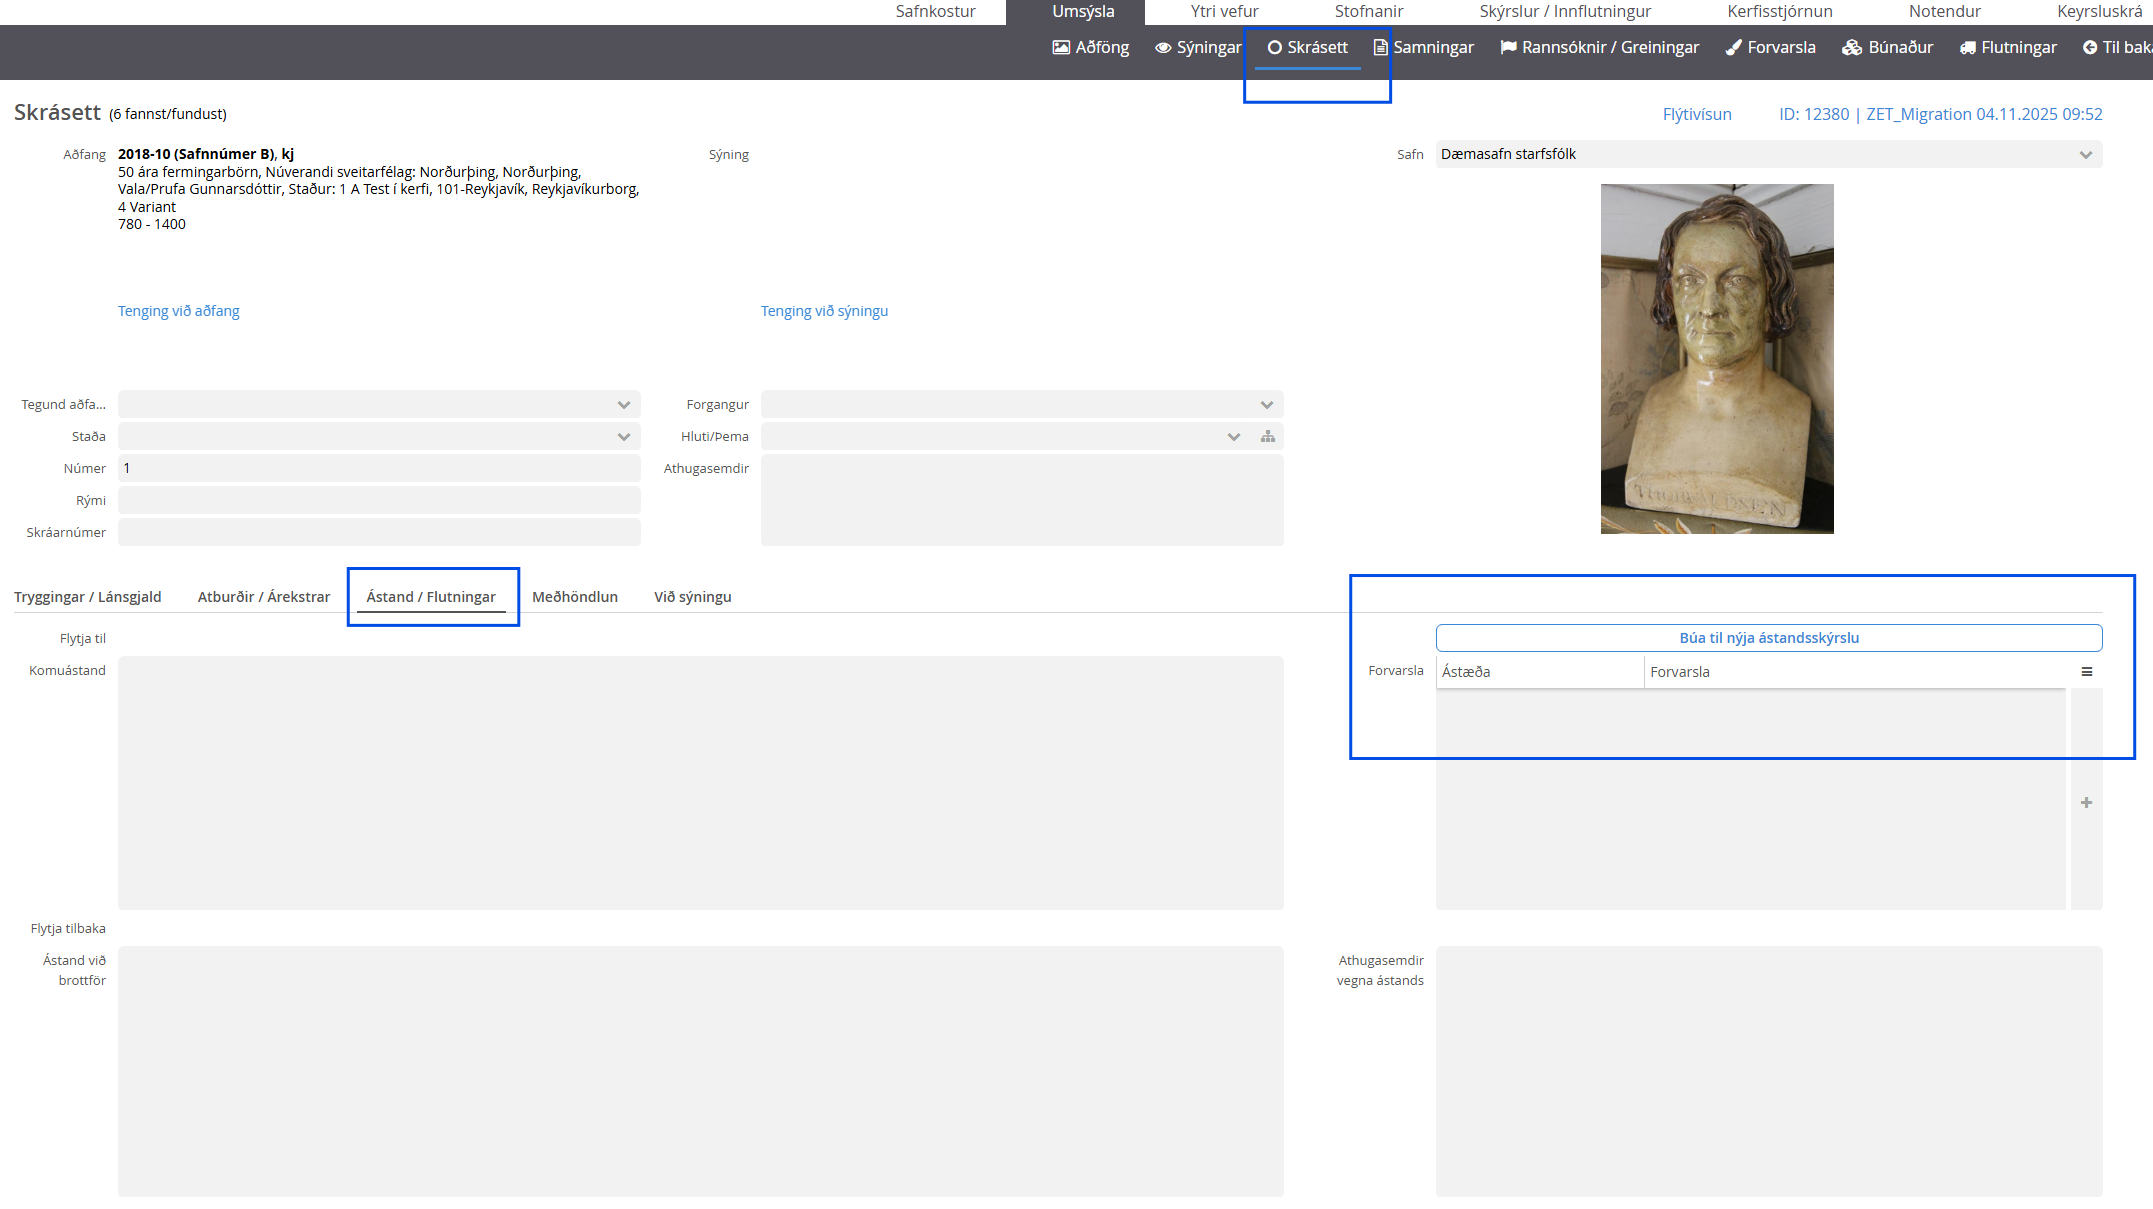The height and width of the screenshot is (1209, 2153).
Task: Click the bust sculpture thumbnail image
Action: pyautogui.click(x=1716, y=359)
